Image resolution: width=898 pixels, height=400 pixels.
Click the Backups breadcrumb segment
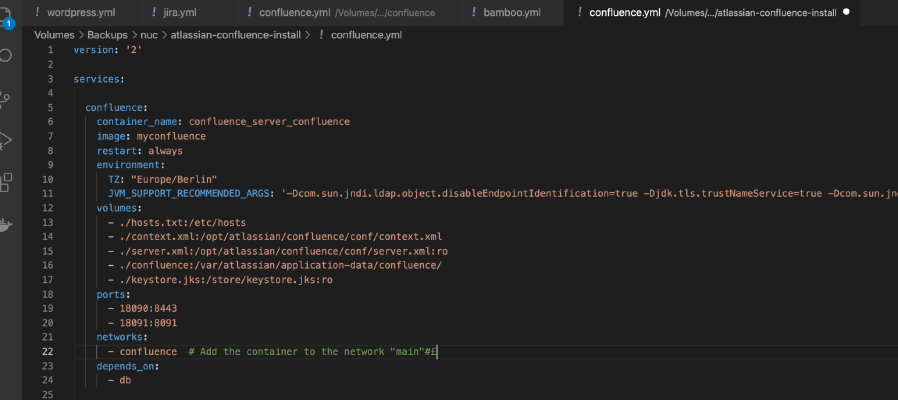click(108, 35)
